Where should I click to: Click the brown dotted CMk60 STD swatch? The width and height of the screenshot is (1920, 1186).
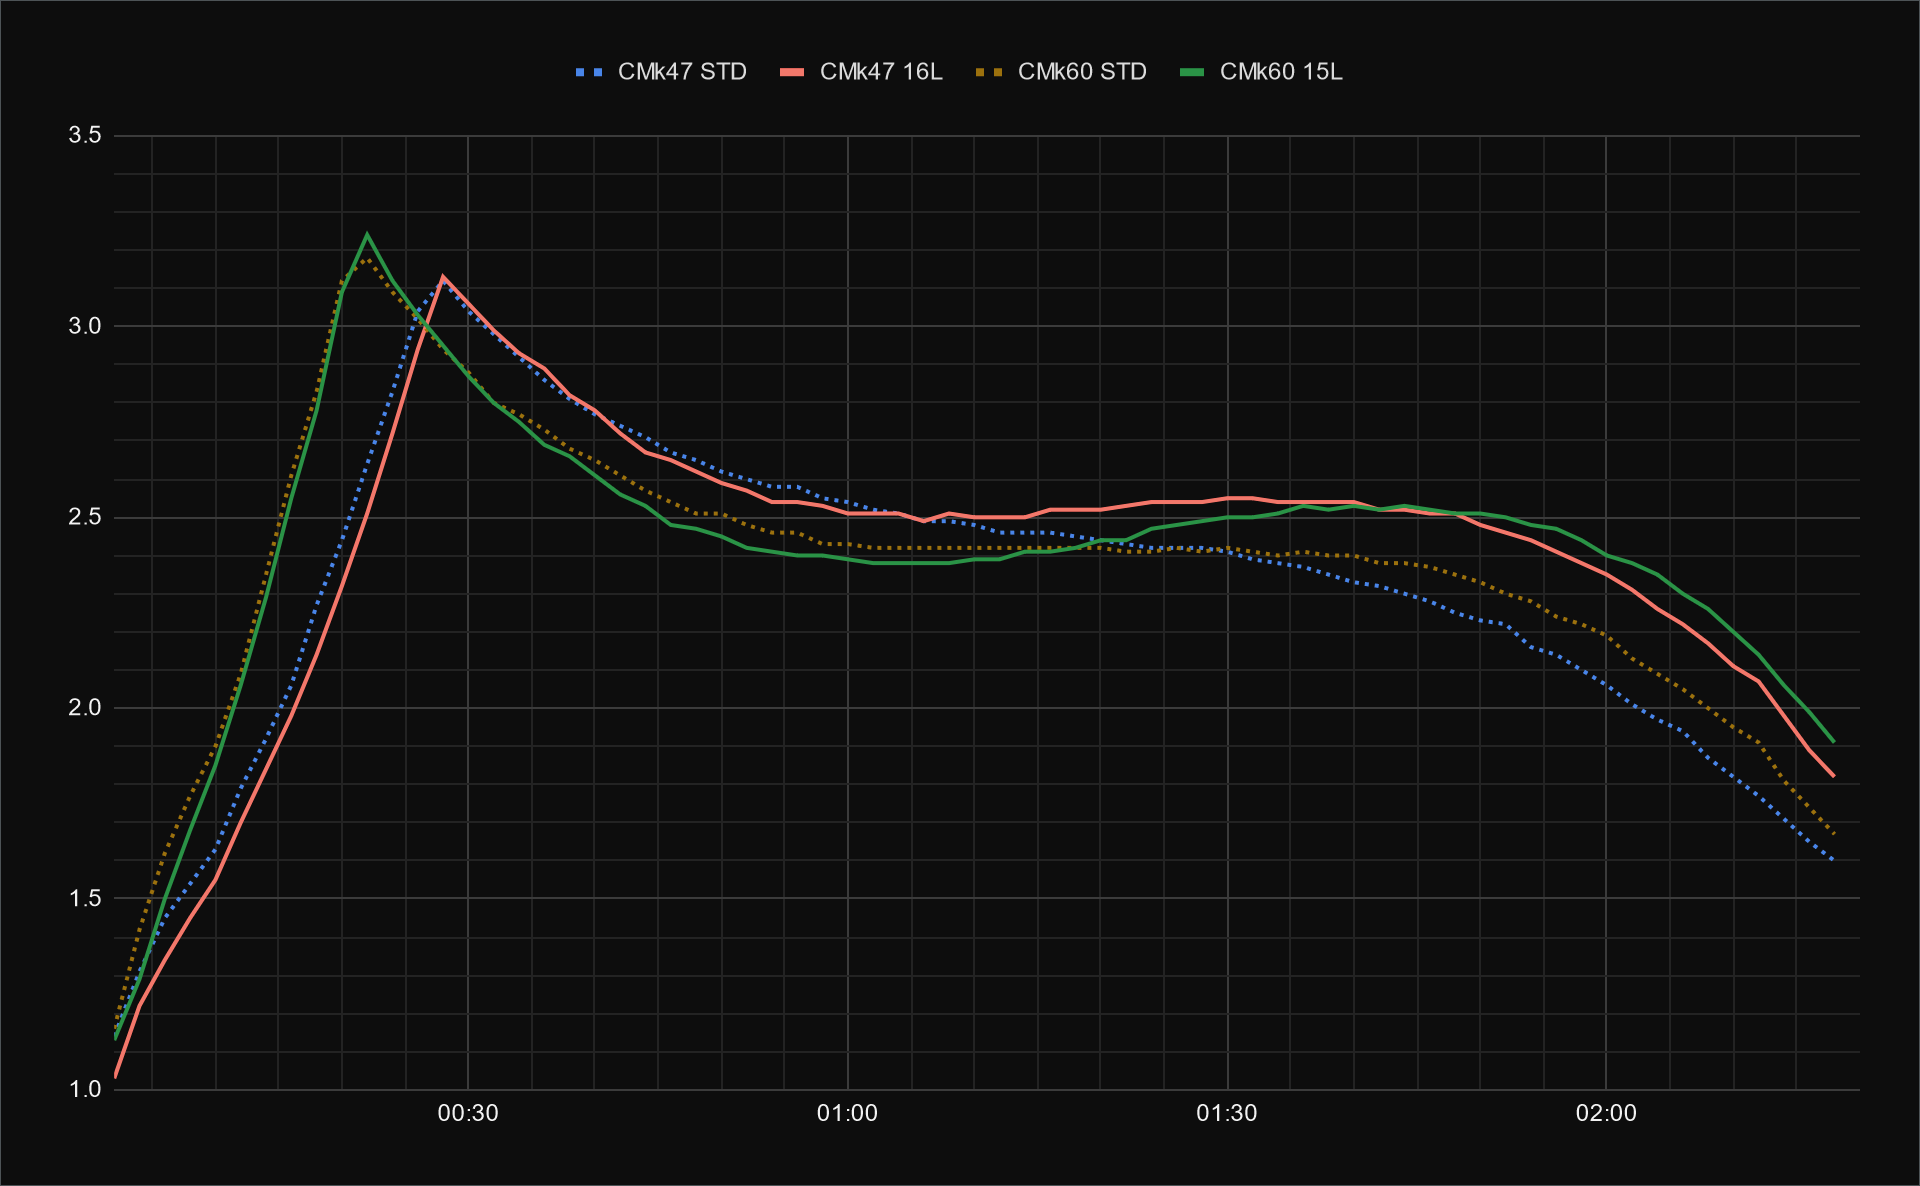click(990, 72)
